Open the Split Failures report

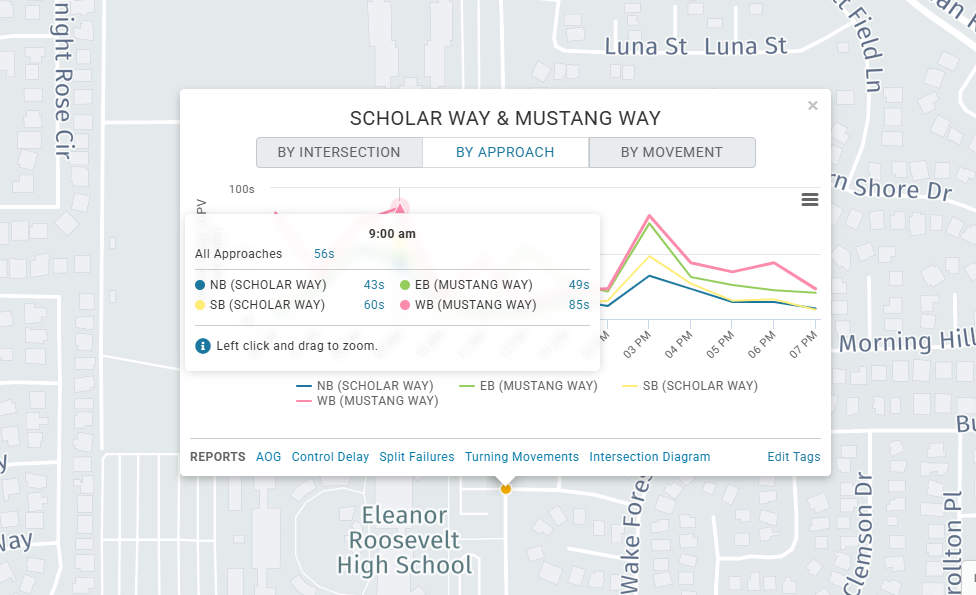pos(417,457)
